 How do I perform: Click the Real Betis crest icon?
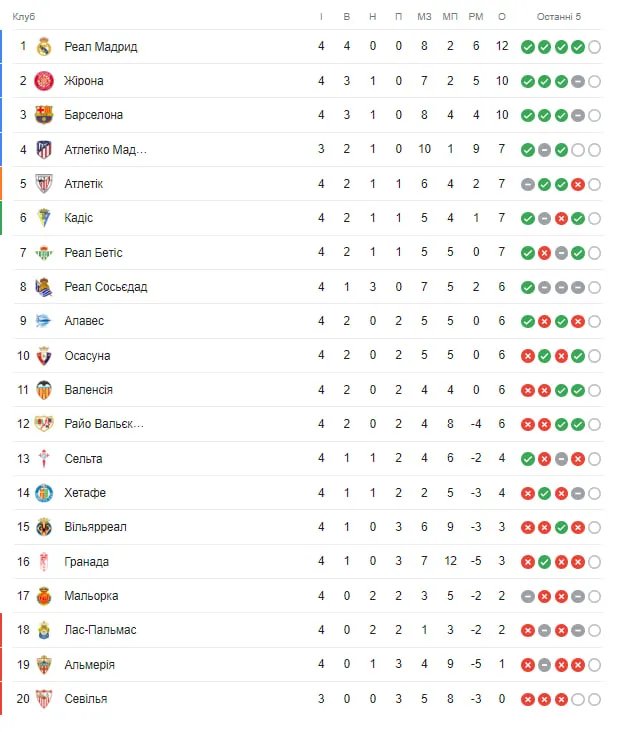43,253
